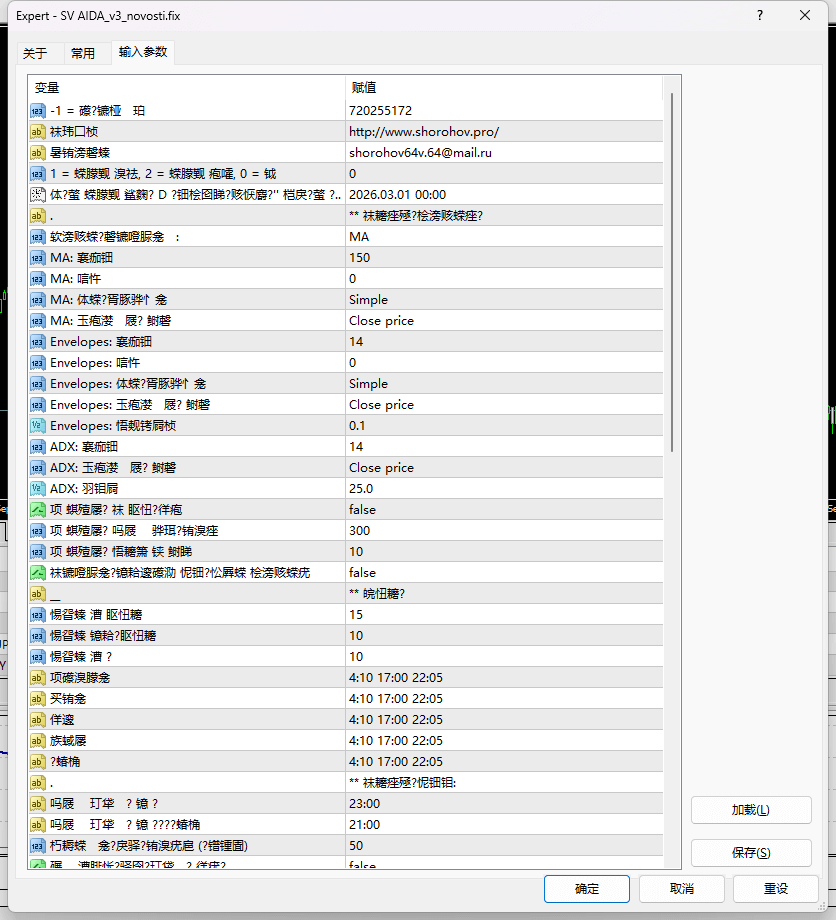Viewport: 836px width, 920px height.
Task: Select the value 50 cell
Action: click(505, 846)
